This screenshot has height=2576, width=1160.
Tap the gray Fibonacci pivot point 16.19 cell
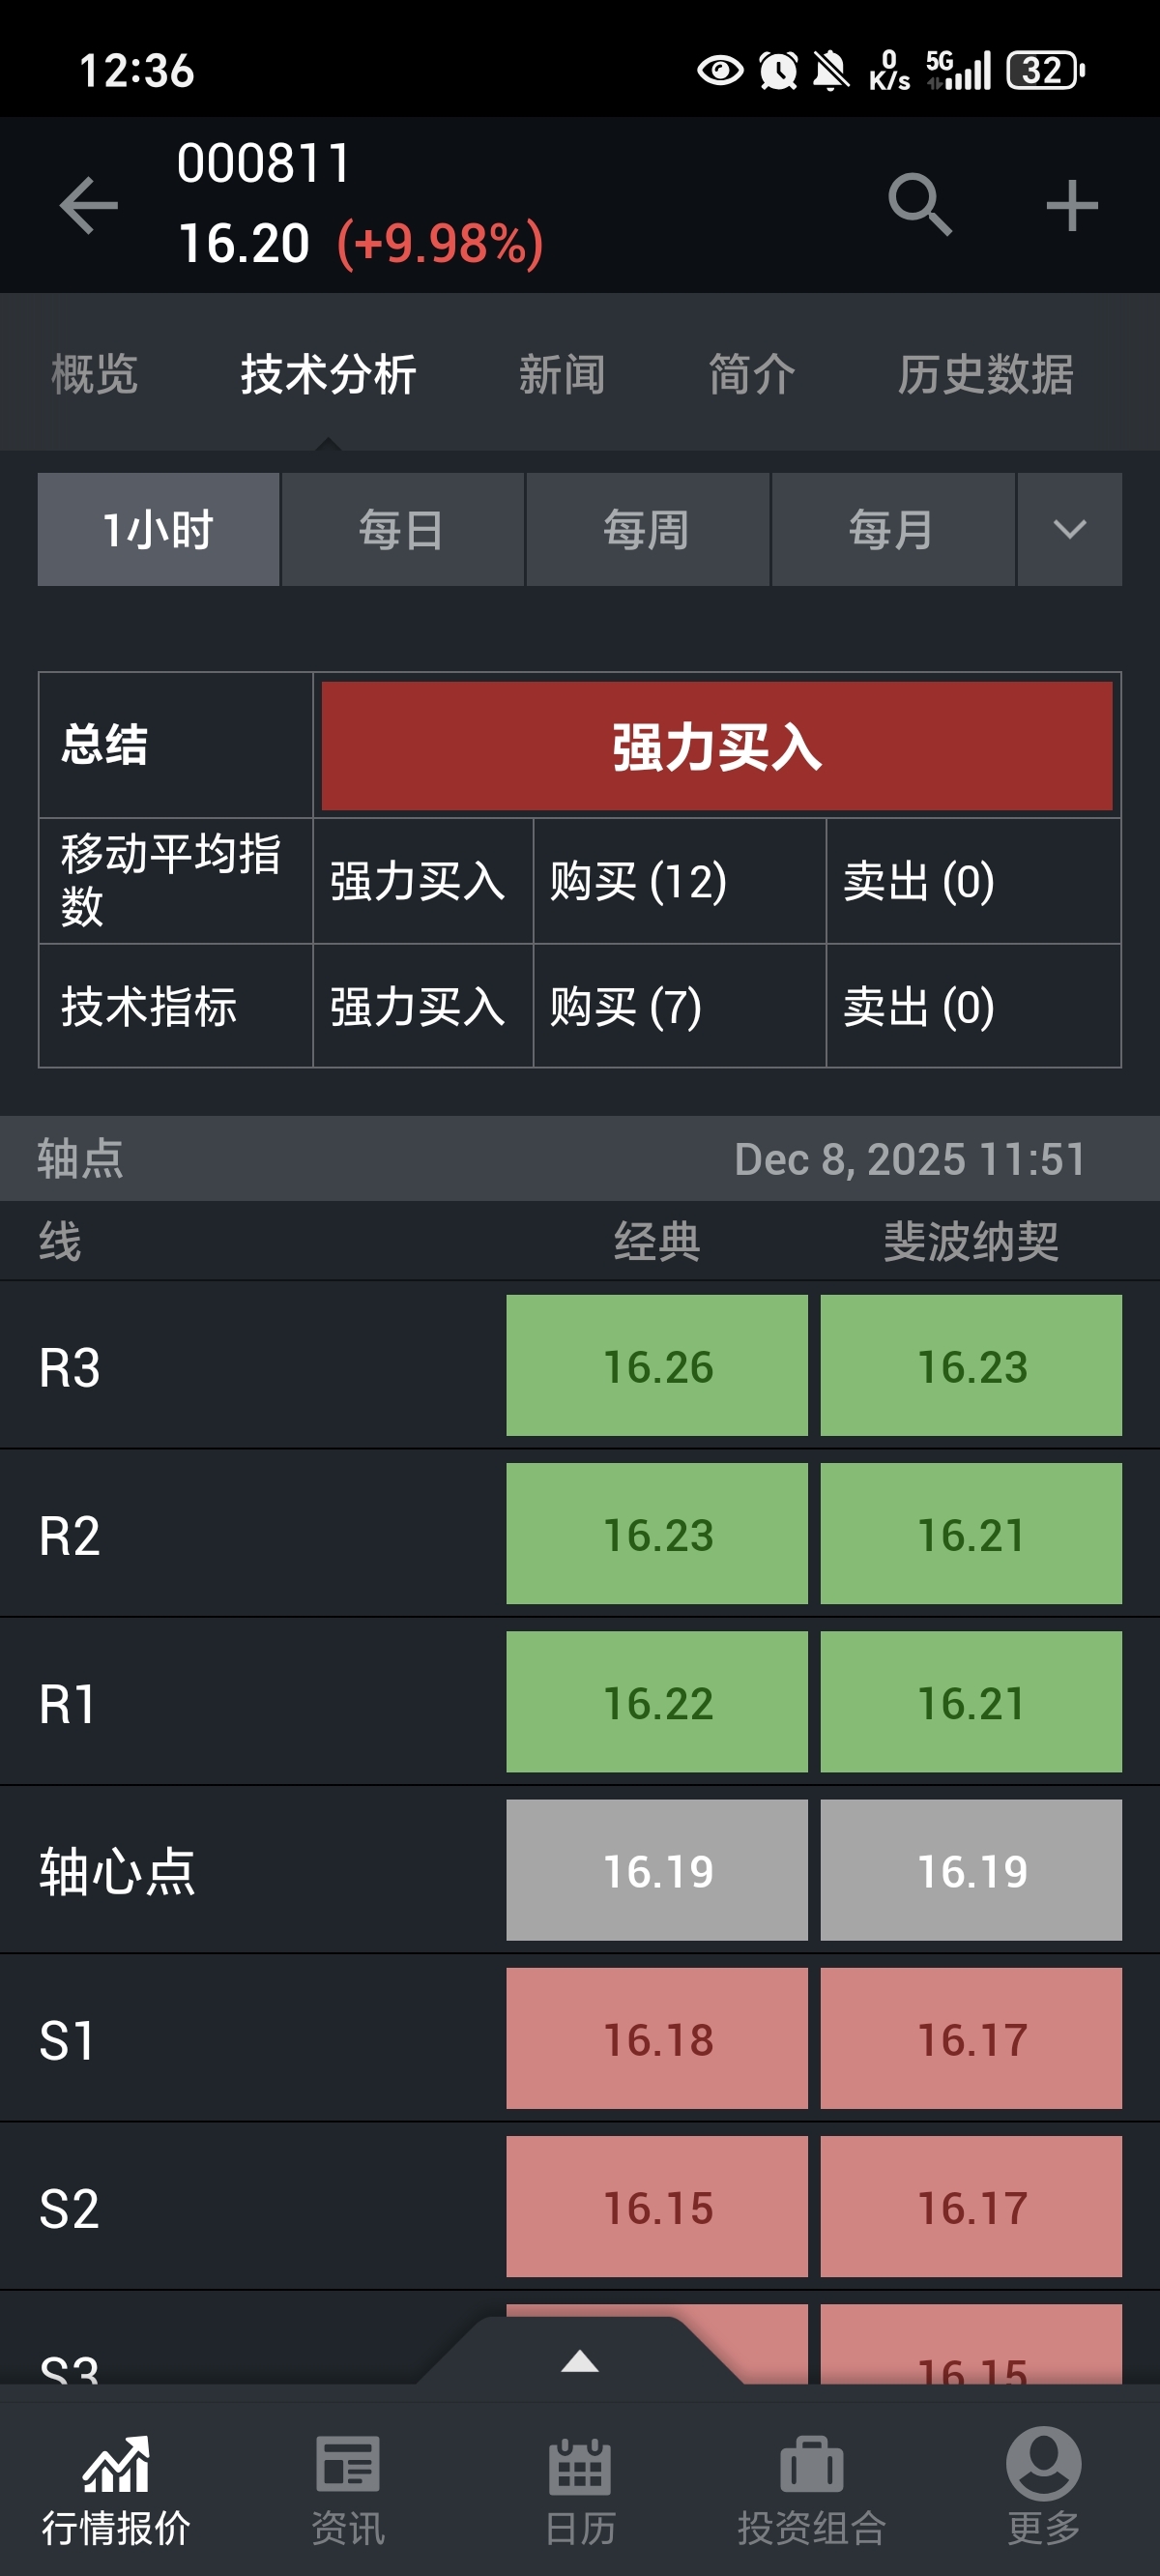click(x=971, y=1870)
